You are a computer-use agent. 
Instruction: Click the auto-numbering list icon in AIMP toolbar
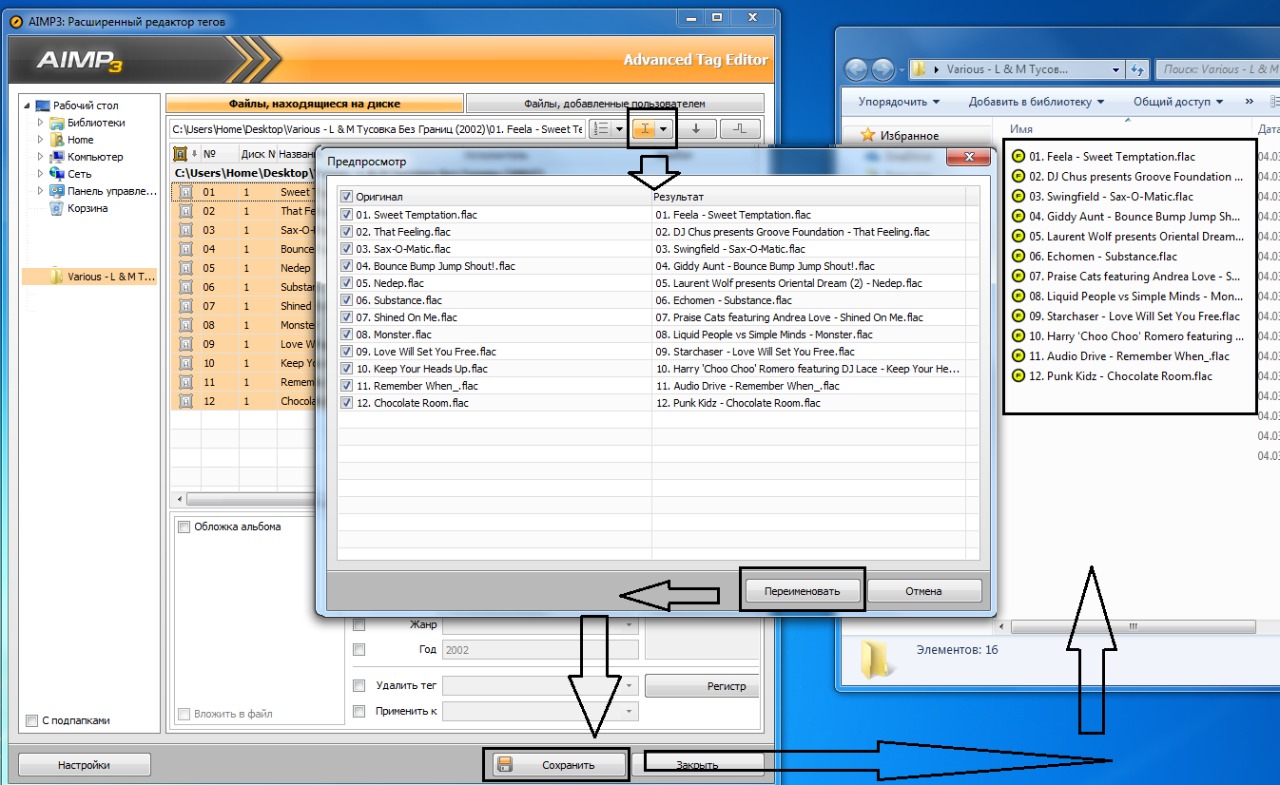[601, 129]
